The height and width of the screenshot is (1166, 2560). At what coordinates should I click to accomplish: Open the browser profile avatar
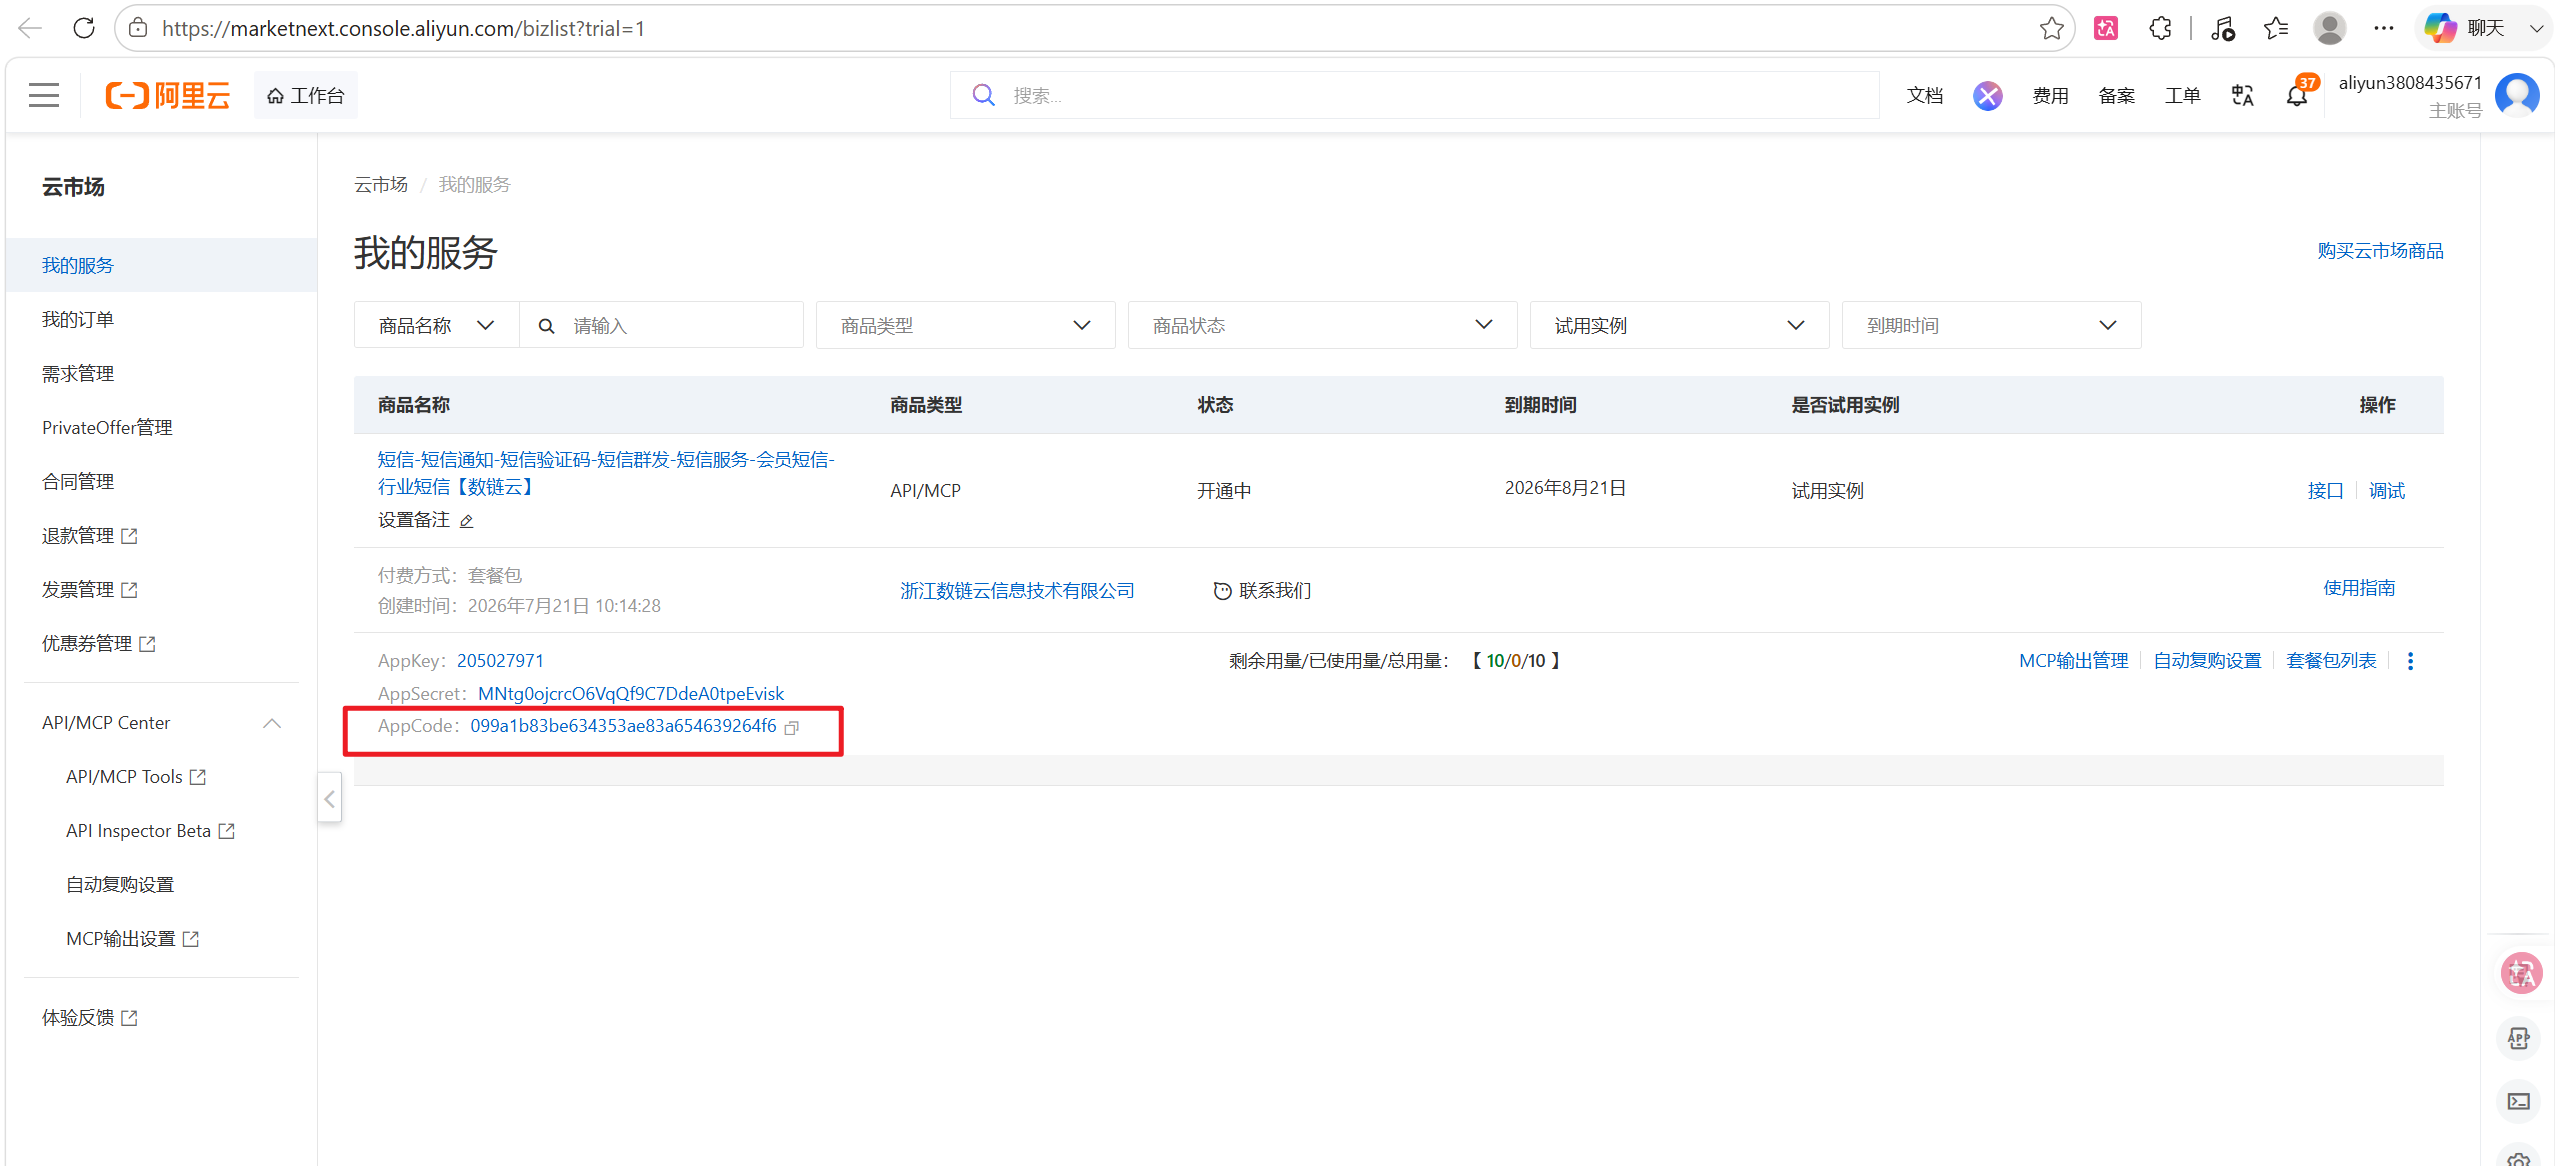(2330, 28)
